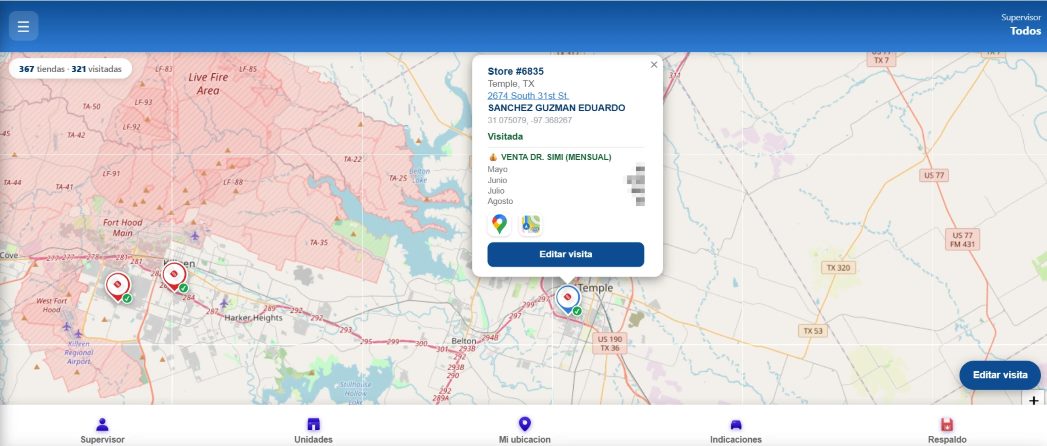Viewport: 1047px width, 446px height.
Task: Click the Live Fire Area map label
Action: [x=208, y=83]
